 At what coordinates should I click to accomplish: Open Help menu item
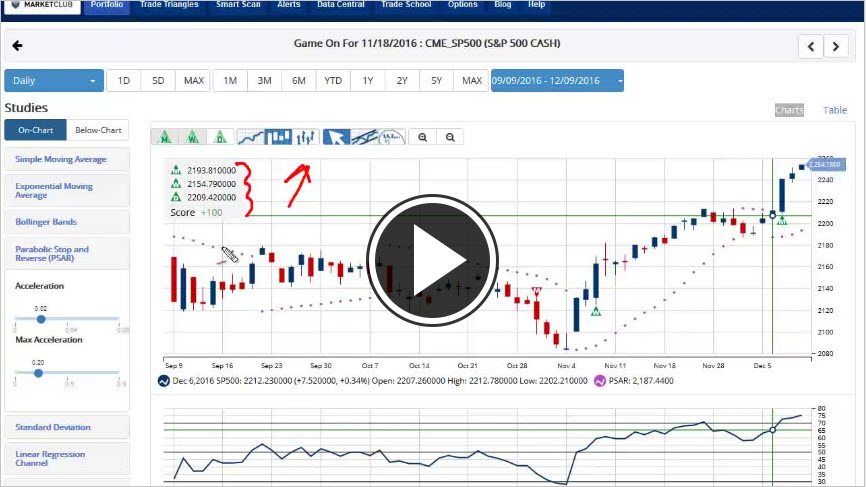536,5
